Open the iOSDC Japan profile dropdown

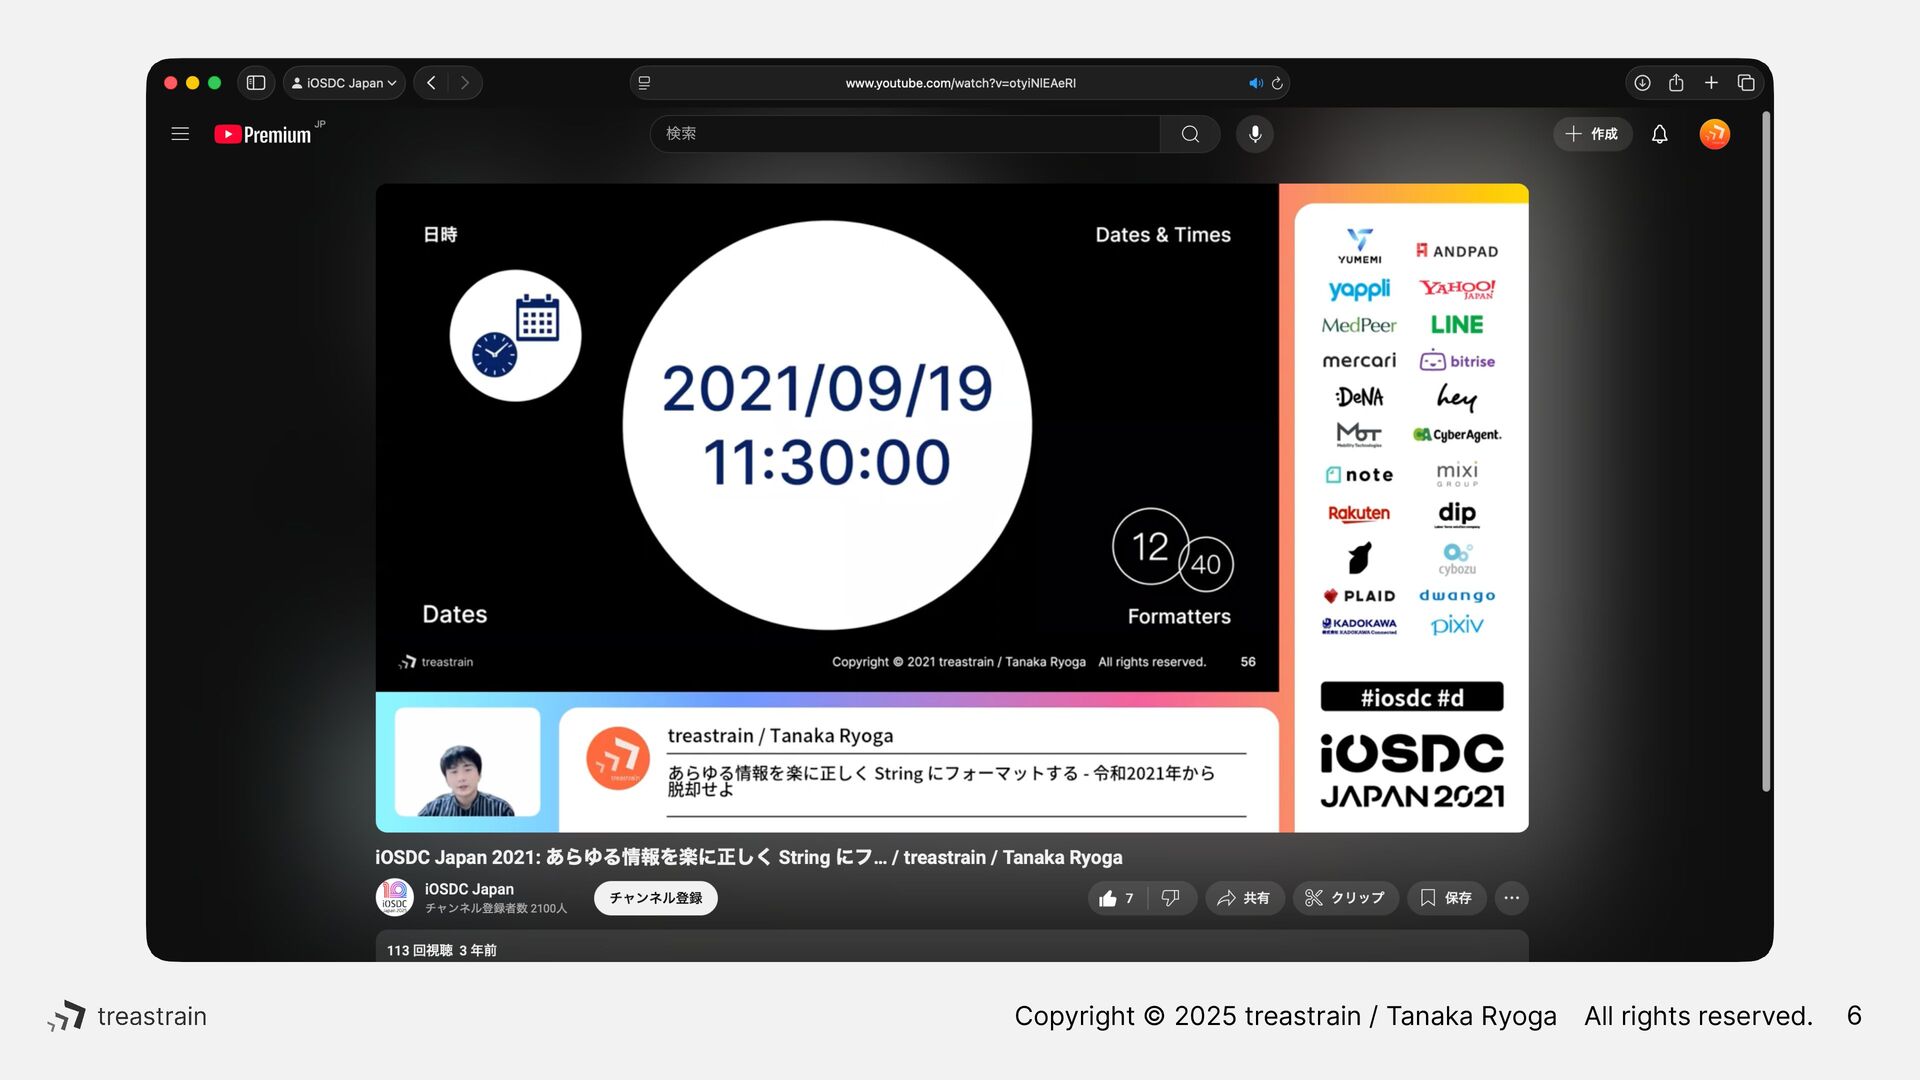pos(344,83)
